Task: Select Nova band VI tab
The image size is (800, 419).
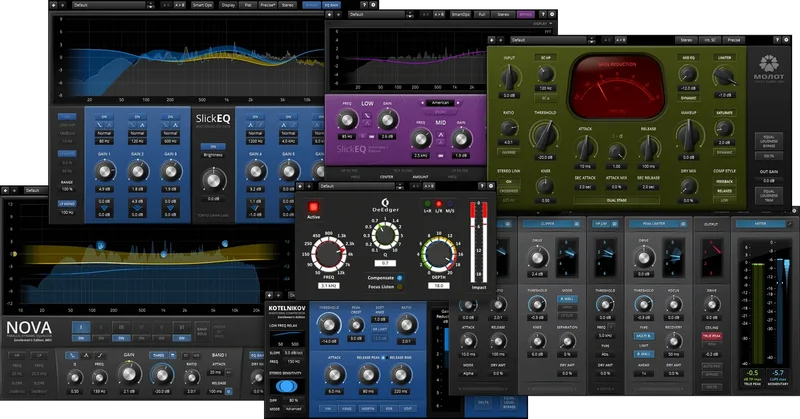Action: [182, 327]
